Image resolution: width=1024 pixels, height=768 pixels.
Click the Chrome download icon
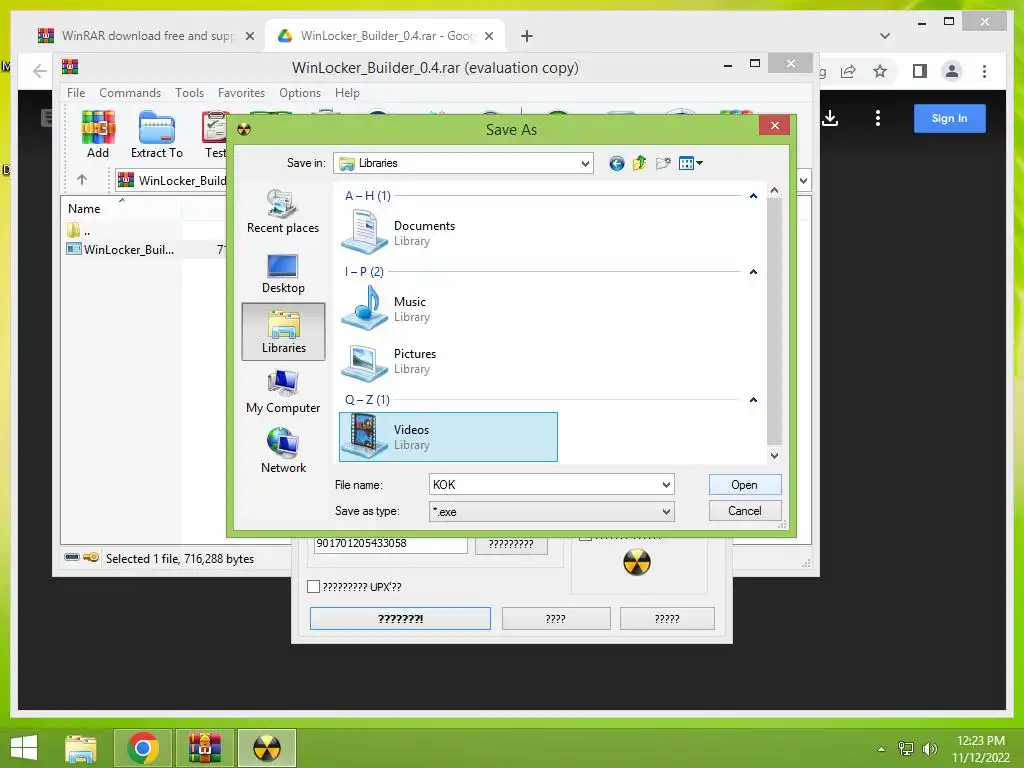[830, 118]
